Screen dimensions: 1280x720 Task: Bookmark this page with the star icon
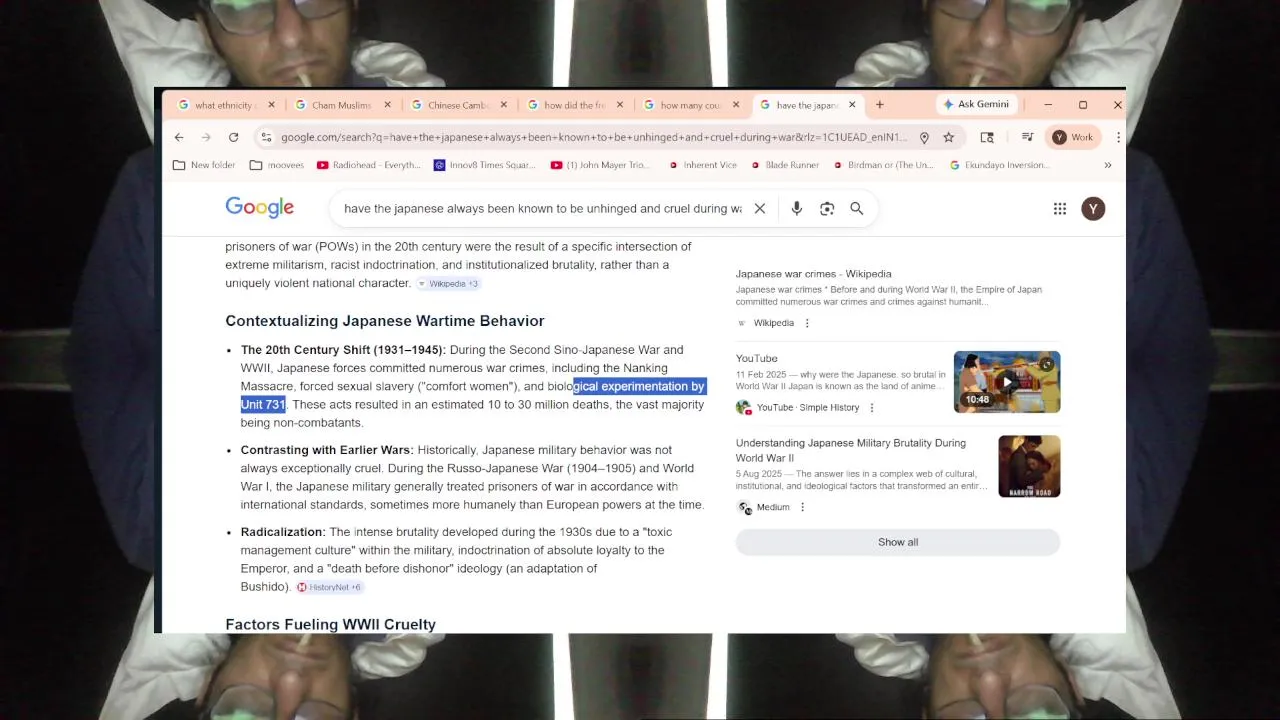[949, 137]
